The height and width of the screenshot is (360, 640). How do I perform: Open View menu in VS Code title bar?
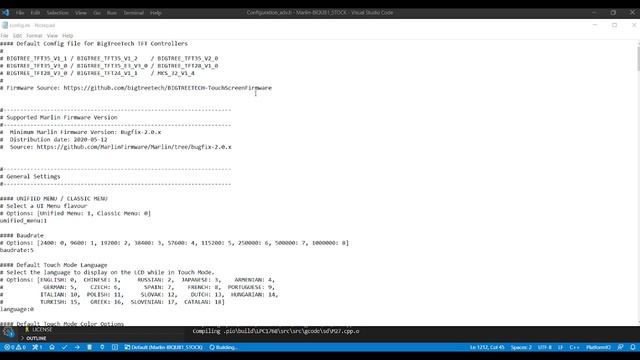80,13
